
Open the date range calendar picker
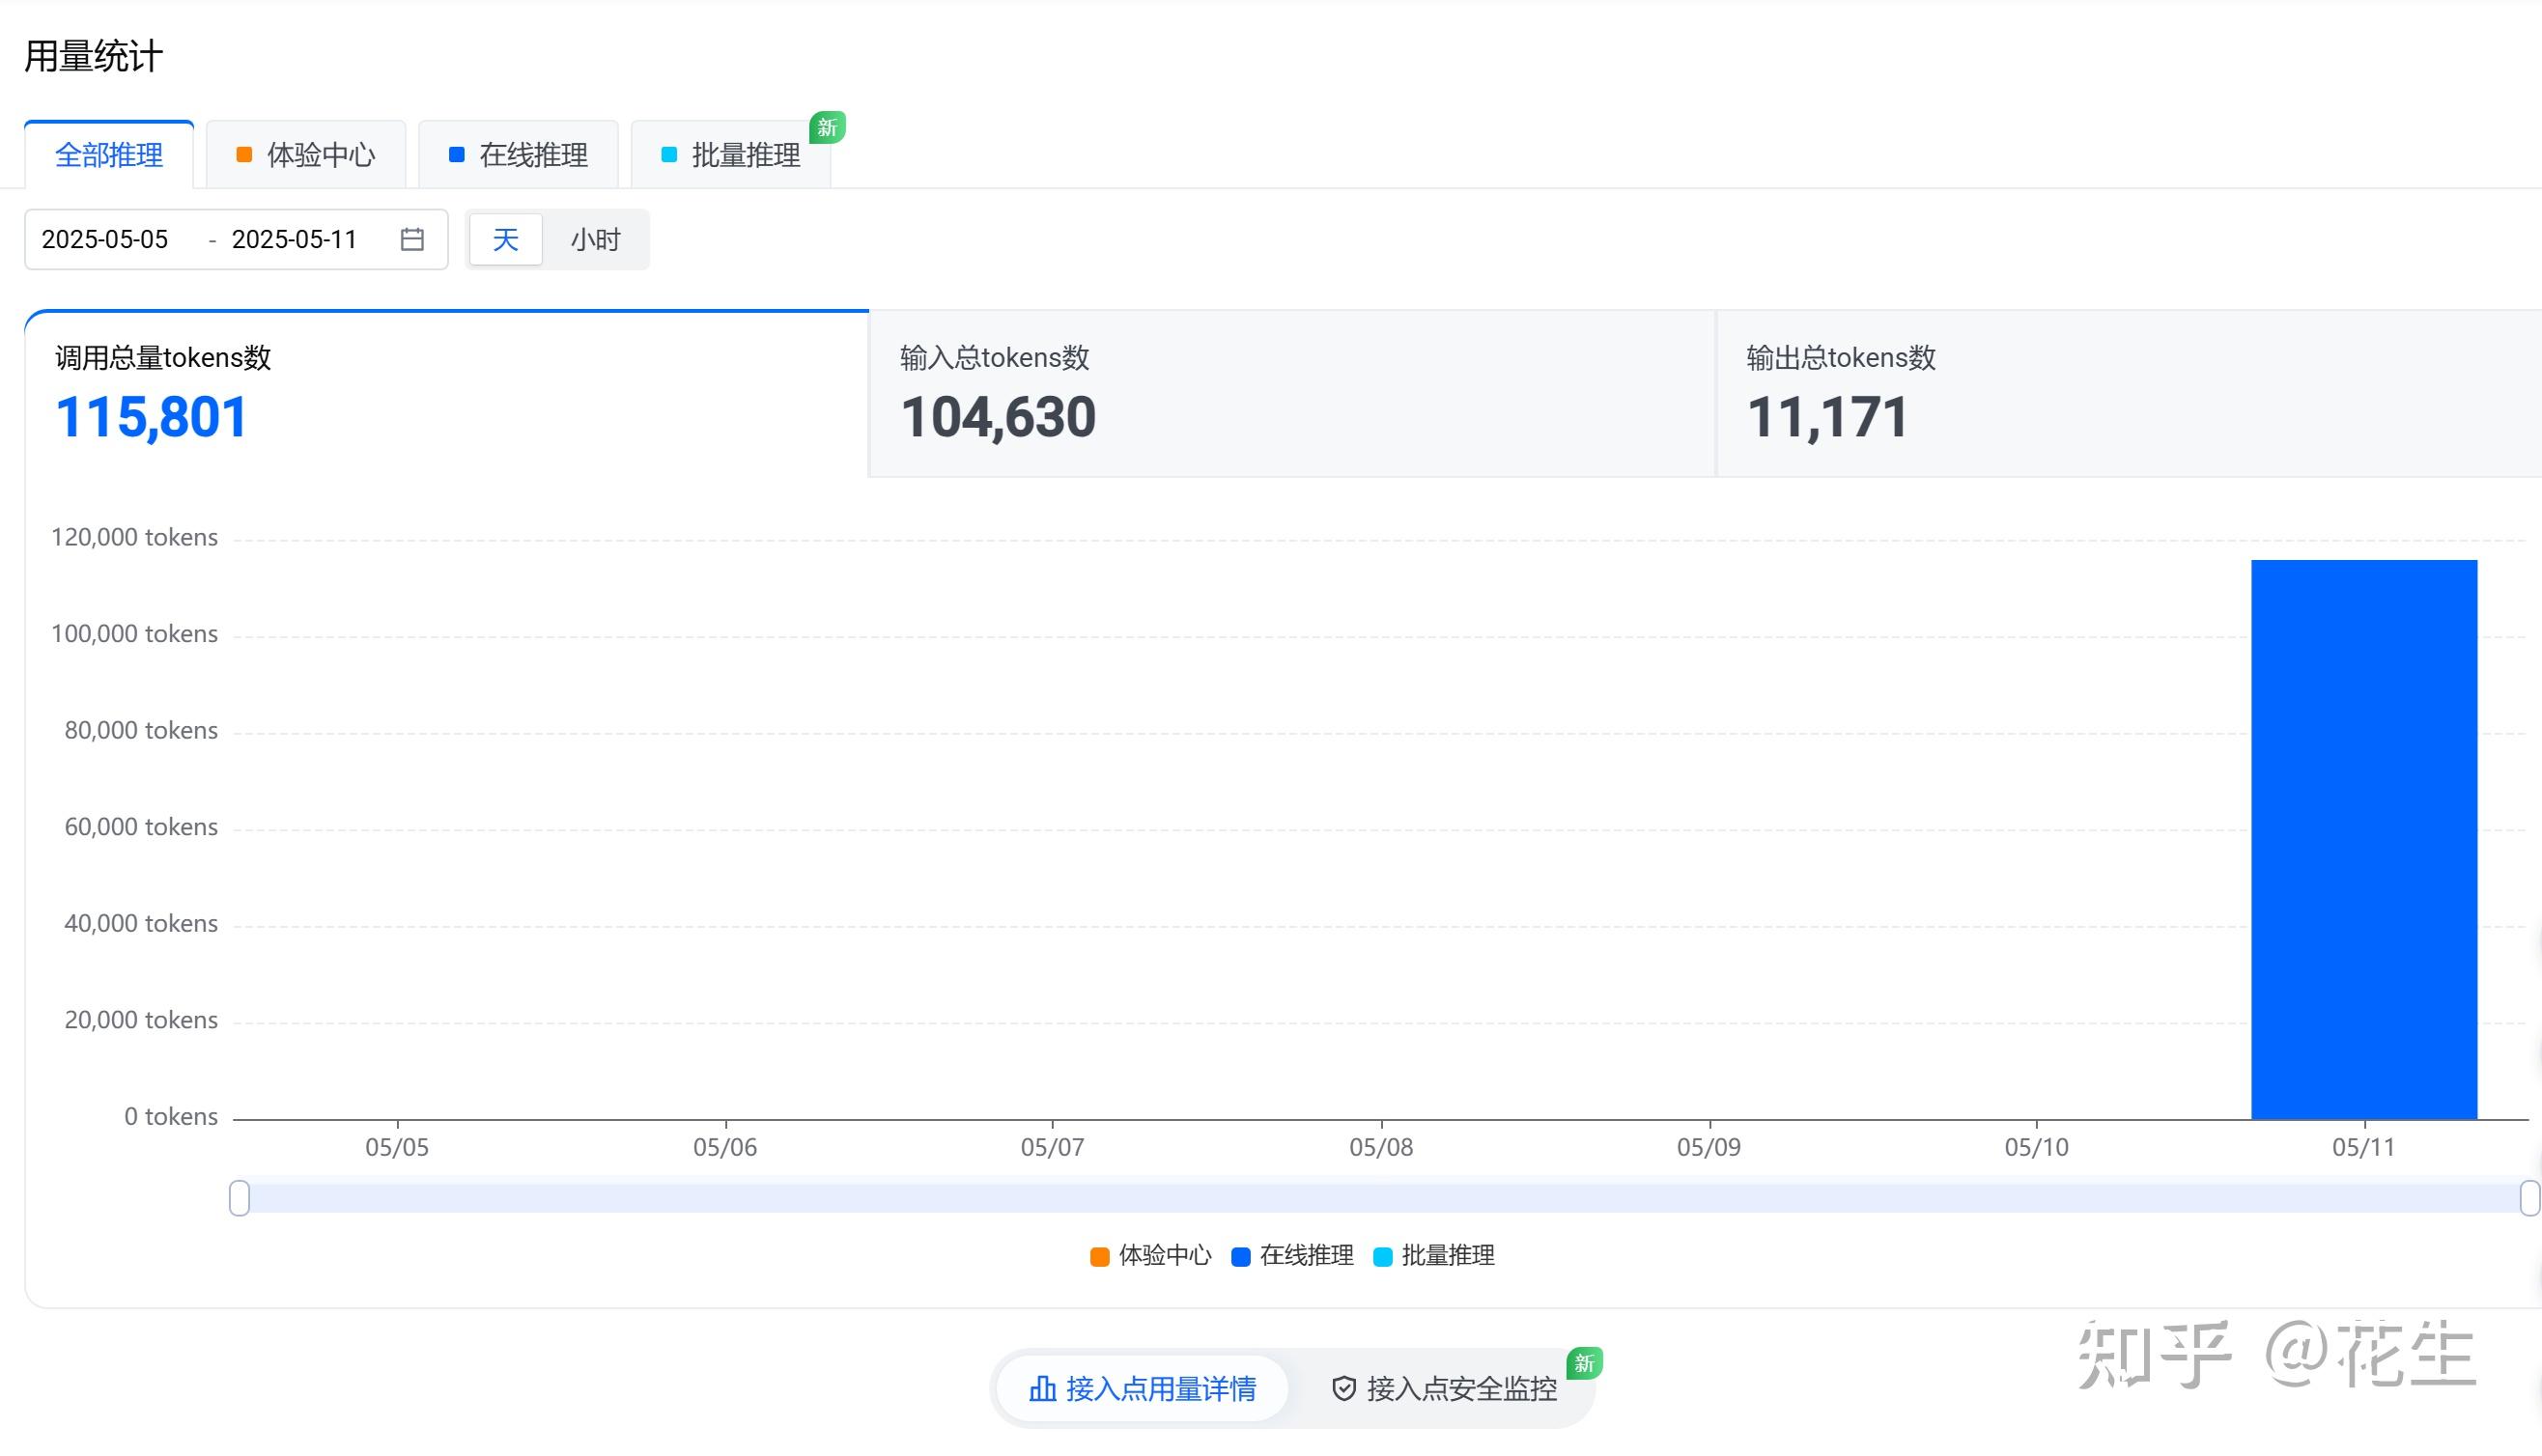[x=411, y=239]
